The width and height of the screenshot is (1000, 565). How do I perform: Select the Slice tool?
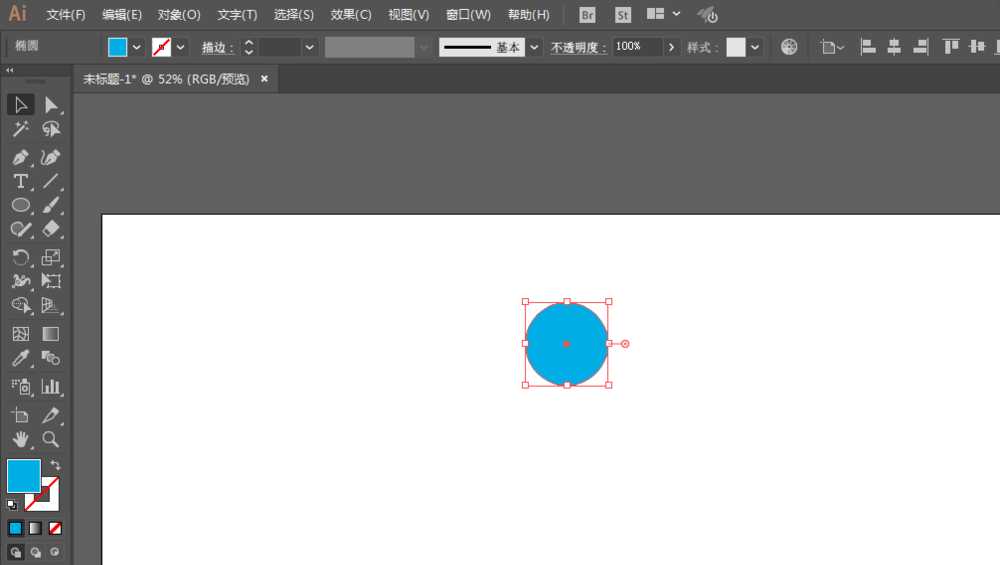[x=51, y=415]
